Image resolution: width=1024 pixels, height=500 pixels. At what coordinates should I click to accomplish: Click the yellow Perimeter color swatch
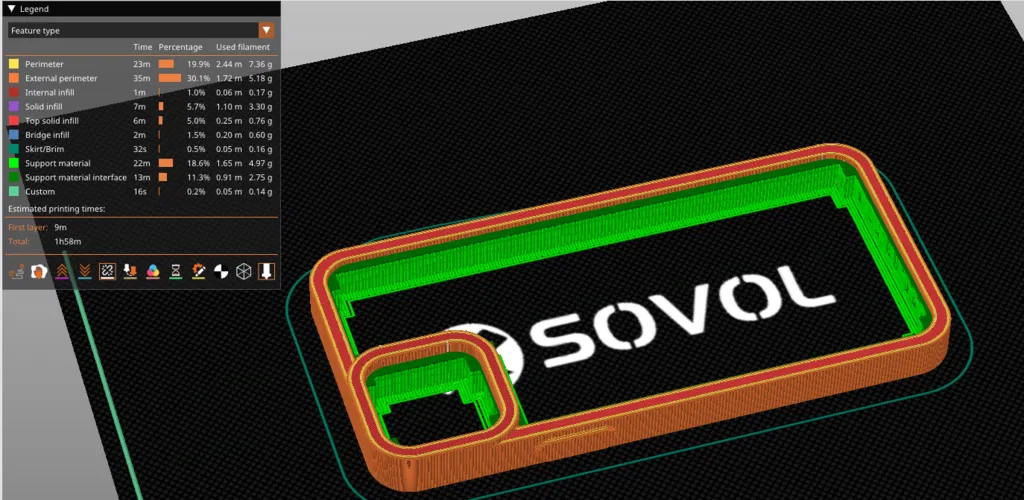13,64
